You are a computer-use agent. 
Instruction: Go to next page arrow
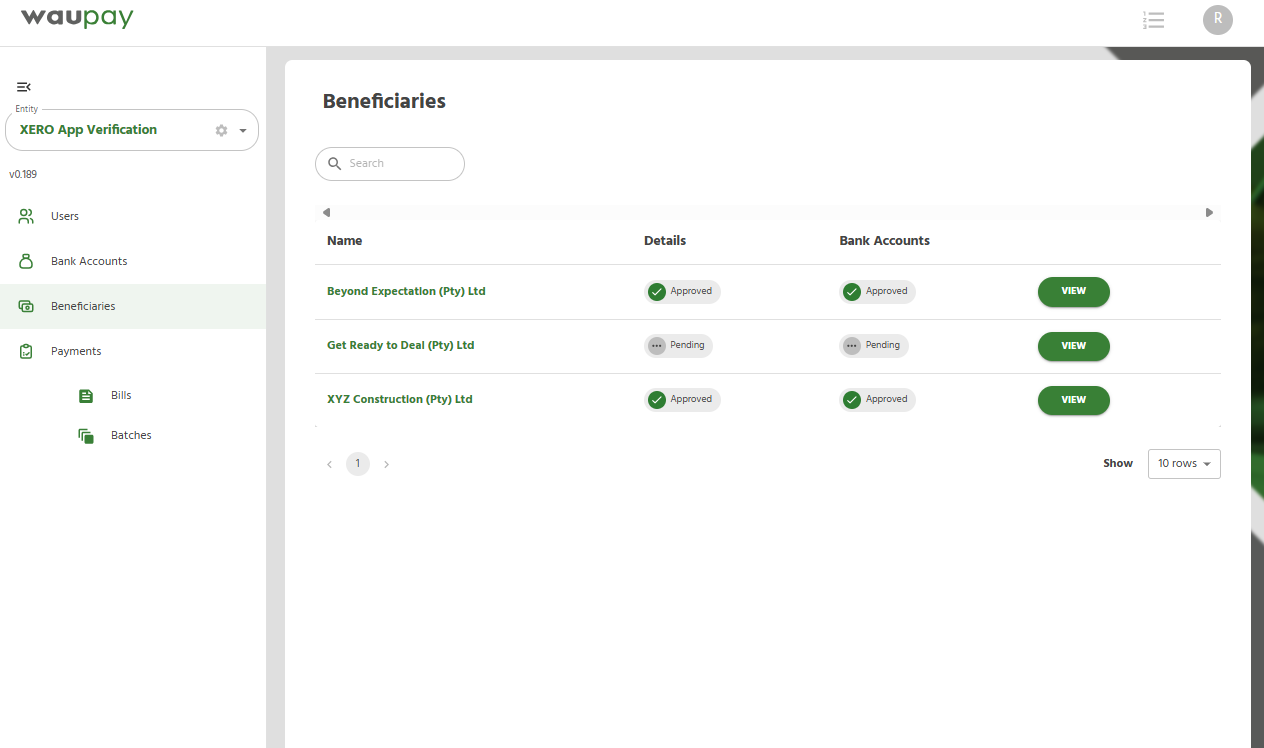(387, 465)
